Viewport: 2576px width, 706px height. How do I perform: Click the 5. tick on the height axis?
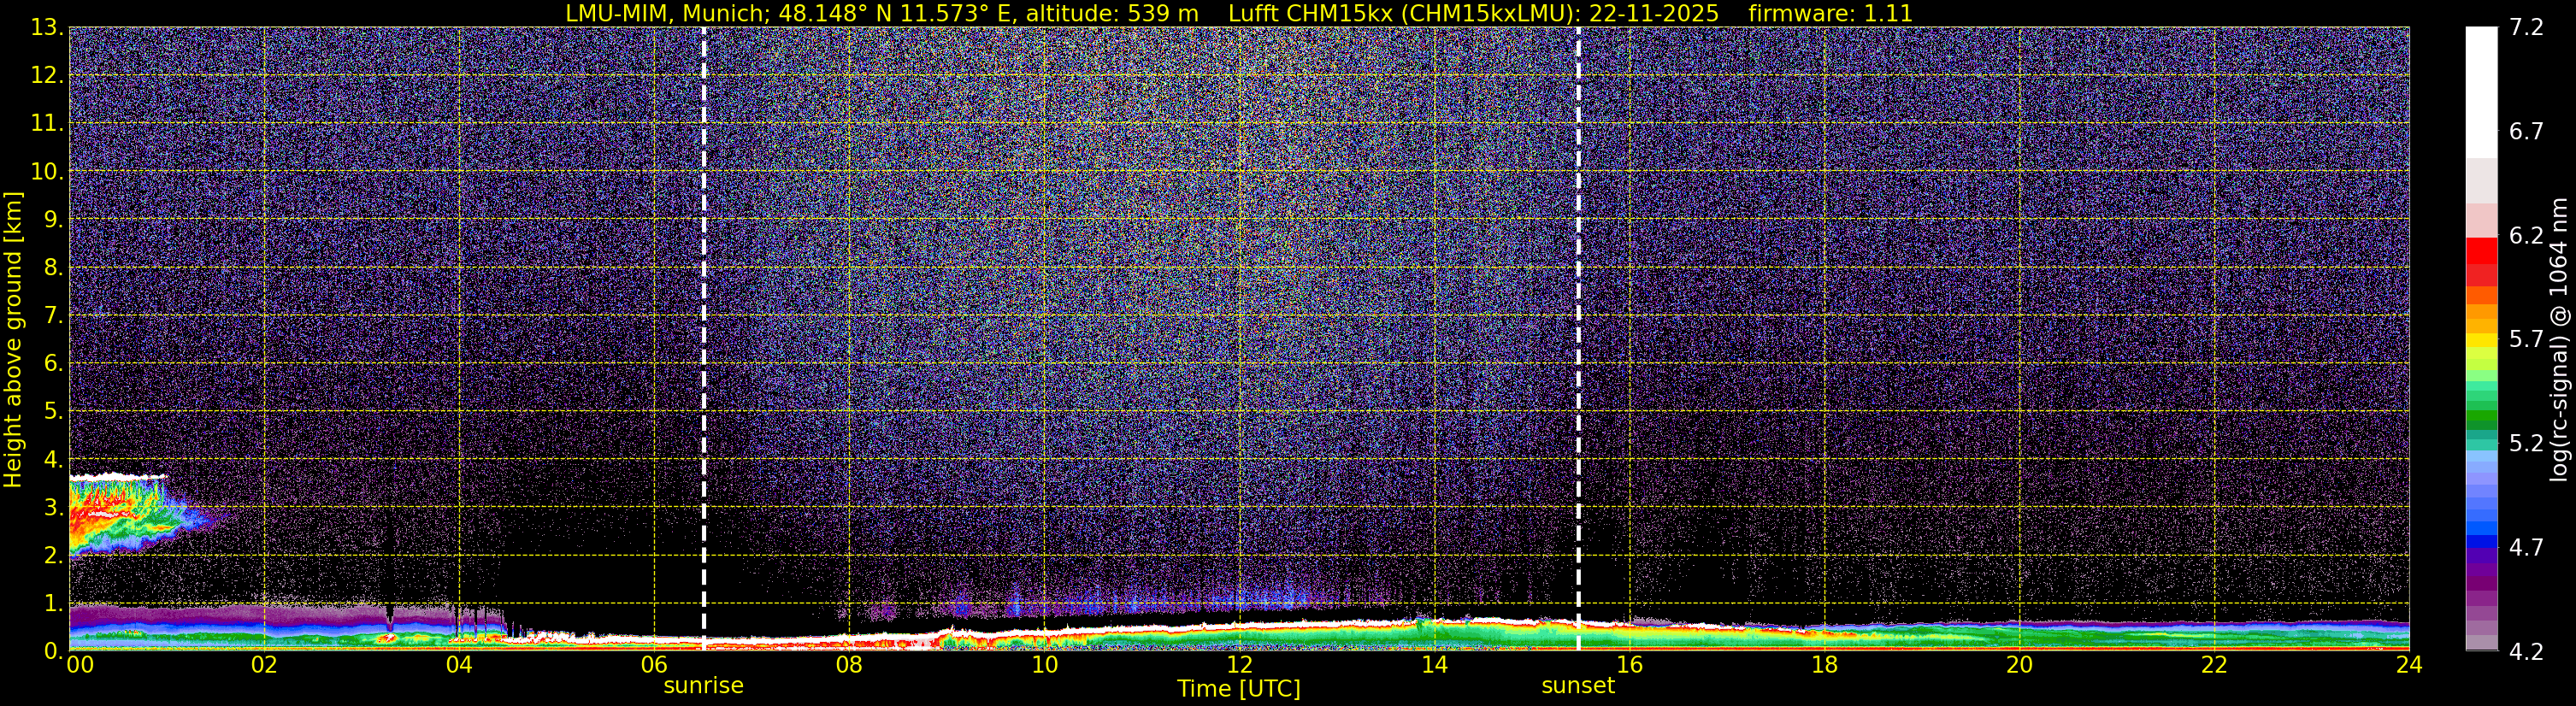53,411
